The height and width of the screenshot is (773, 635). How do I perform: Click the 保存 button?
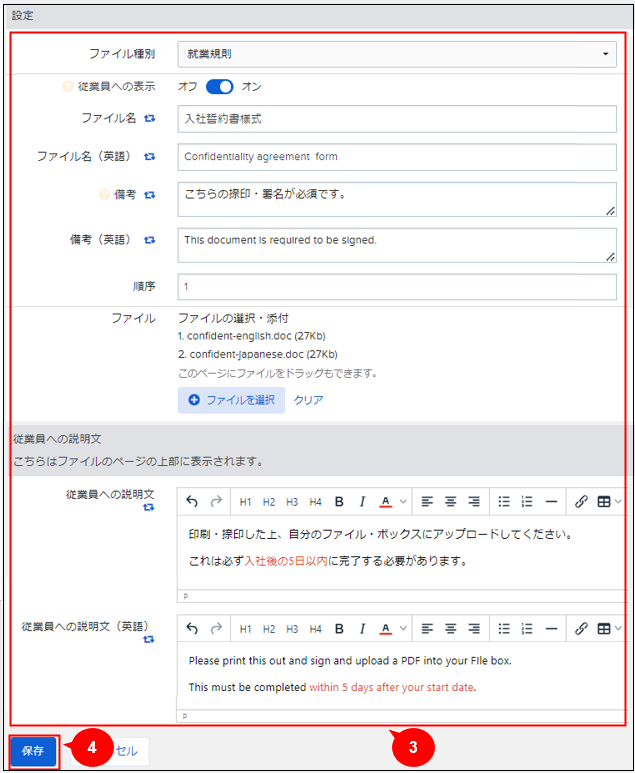pos(33,751)
